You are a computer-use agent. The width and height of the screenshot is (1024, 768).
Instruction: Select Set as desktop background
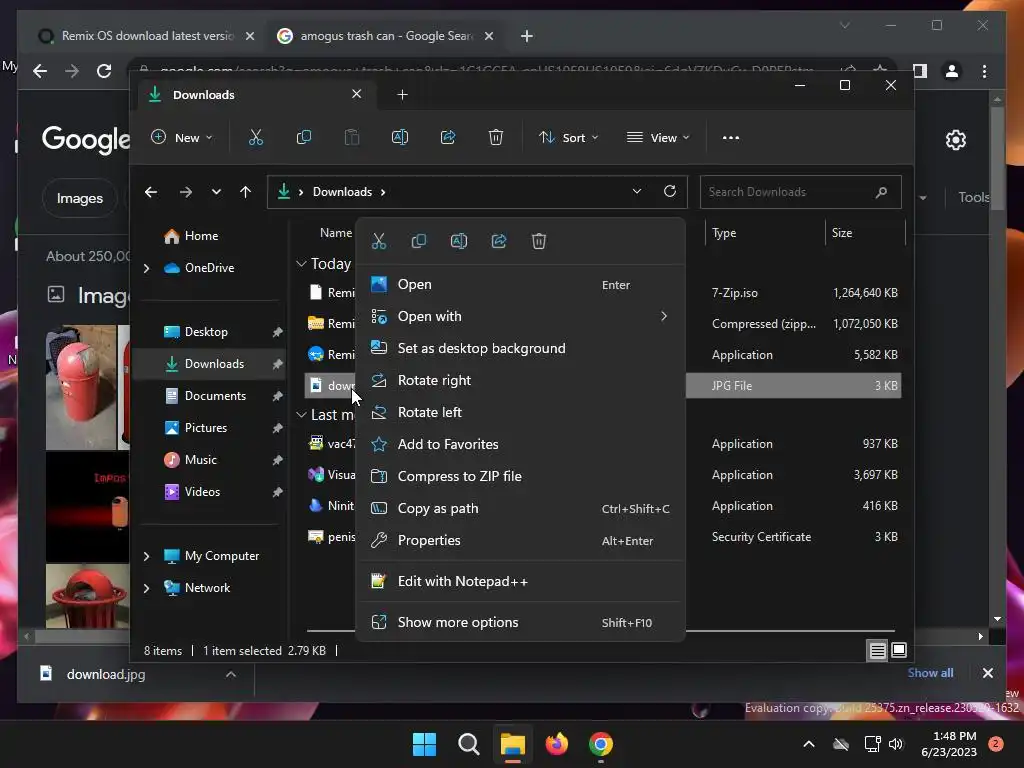520,349
